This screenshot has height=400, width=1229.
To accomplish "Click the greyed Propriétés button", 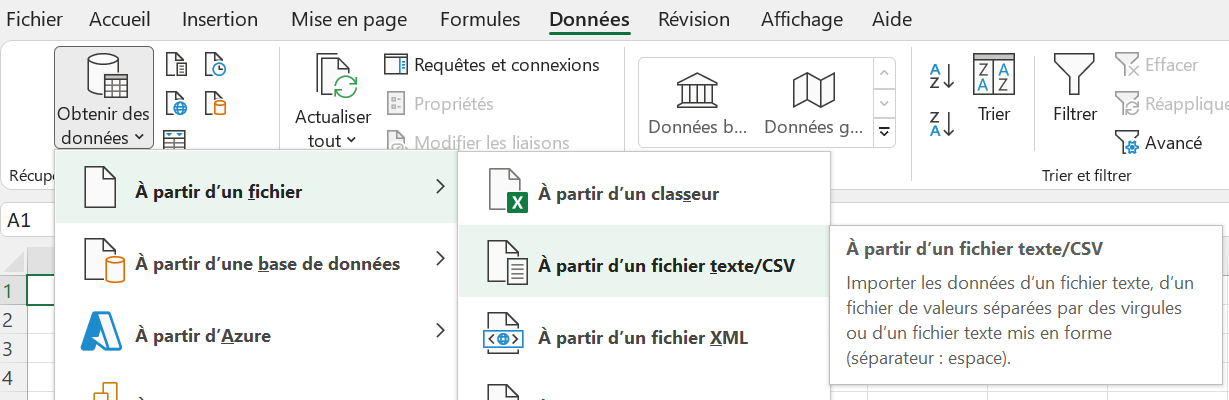I will point(440,104).
